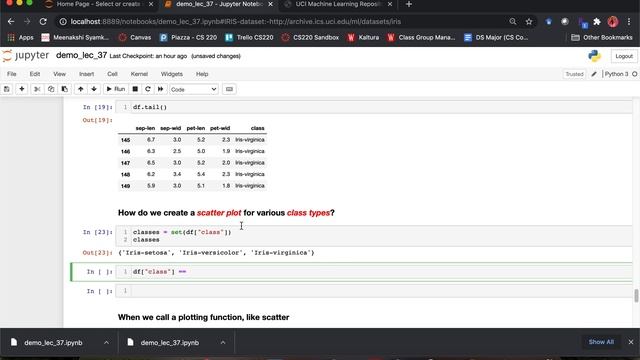
Task: Open the Edit menu
Action: click(35, 74)
